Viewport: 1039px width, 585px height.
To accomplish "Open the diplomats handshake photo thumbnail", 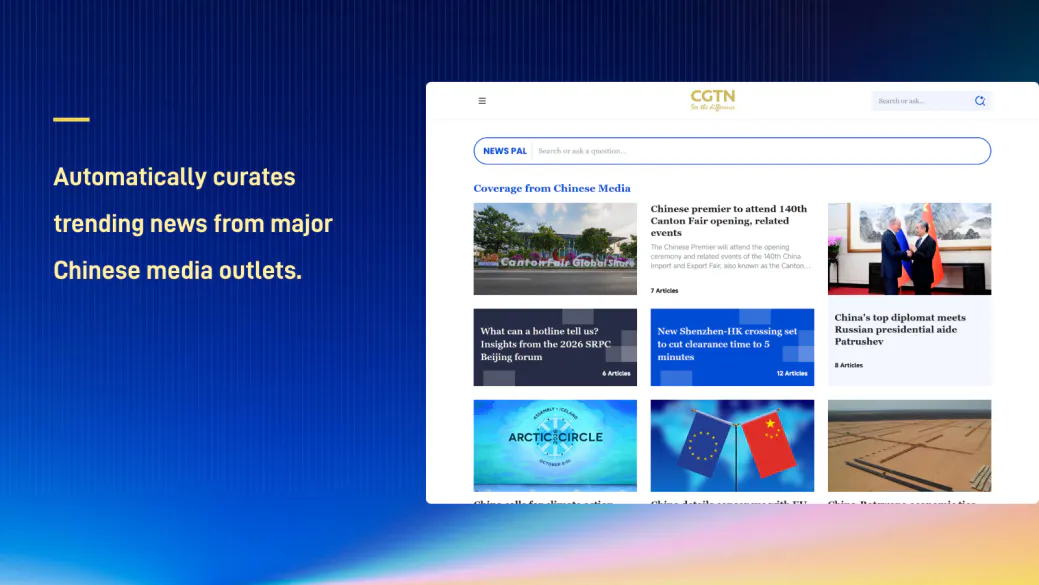I will 909,248.
